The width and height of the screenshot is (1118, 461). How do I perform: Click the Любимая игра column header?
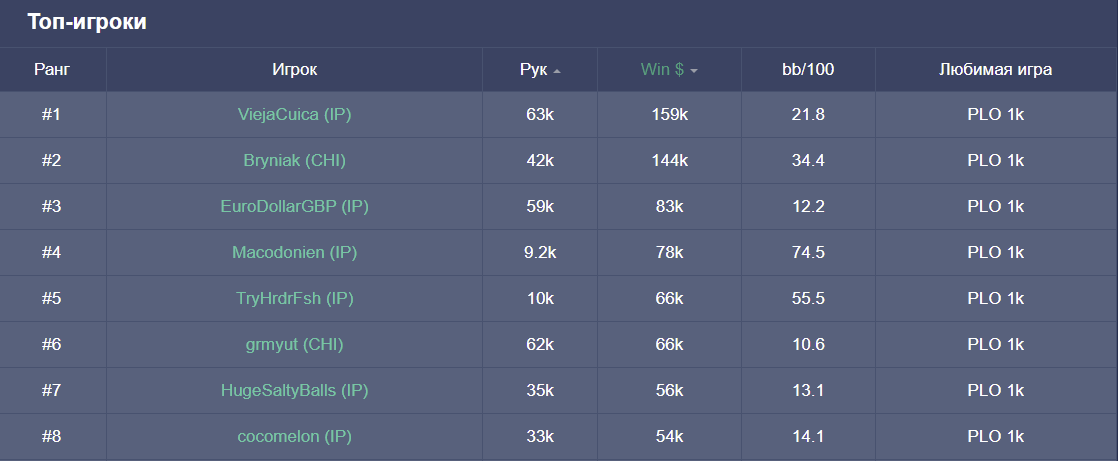pyautogui.click(x=995, y=70)
